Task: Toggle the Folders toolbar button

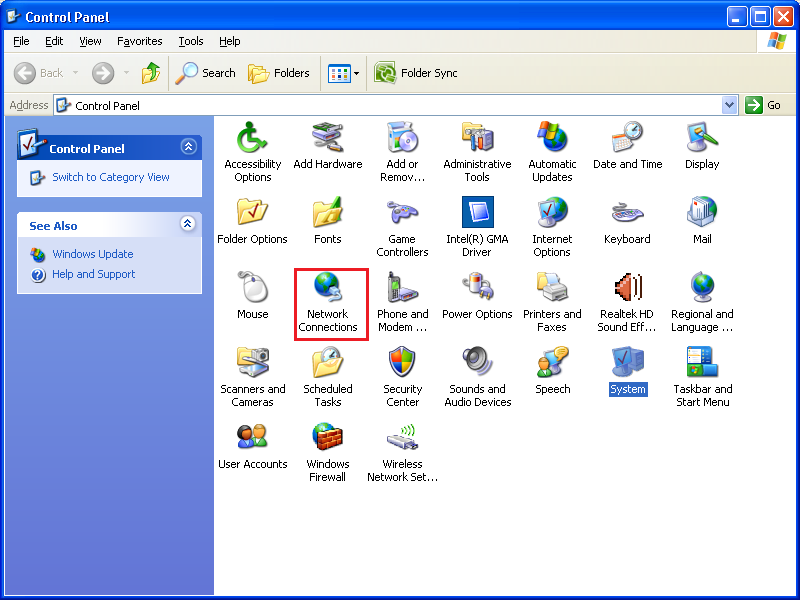Action: (x=279, y=73)
